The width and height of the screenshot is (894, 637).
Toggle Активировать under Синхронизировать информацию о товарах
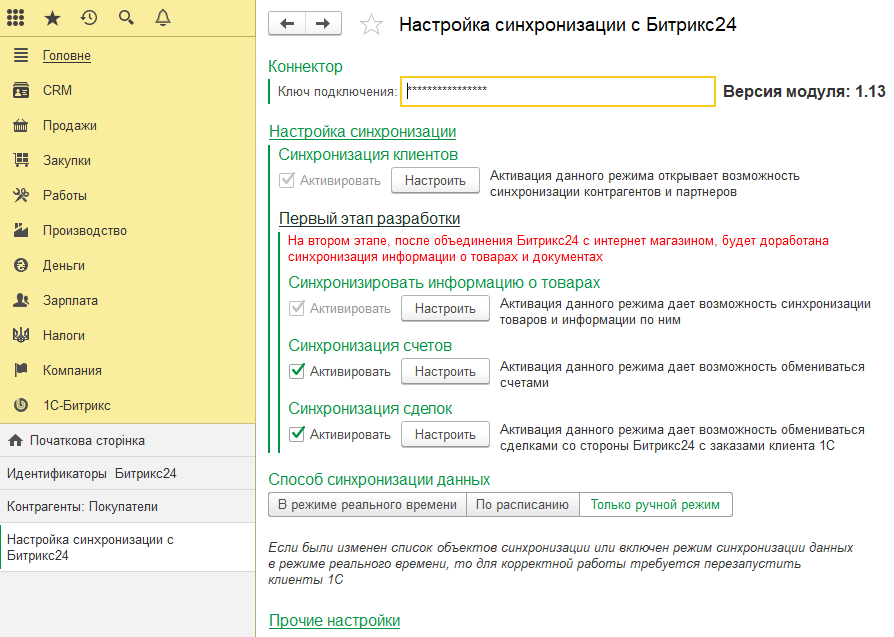[x=296, y=309]
